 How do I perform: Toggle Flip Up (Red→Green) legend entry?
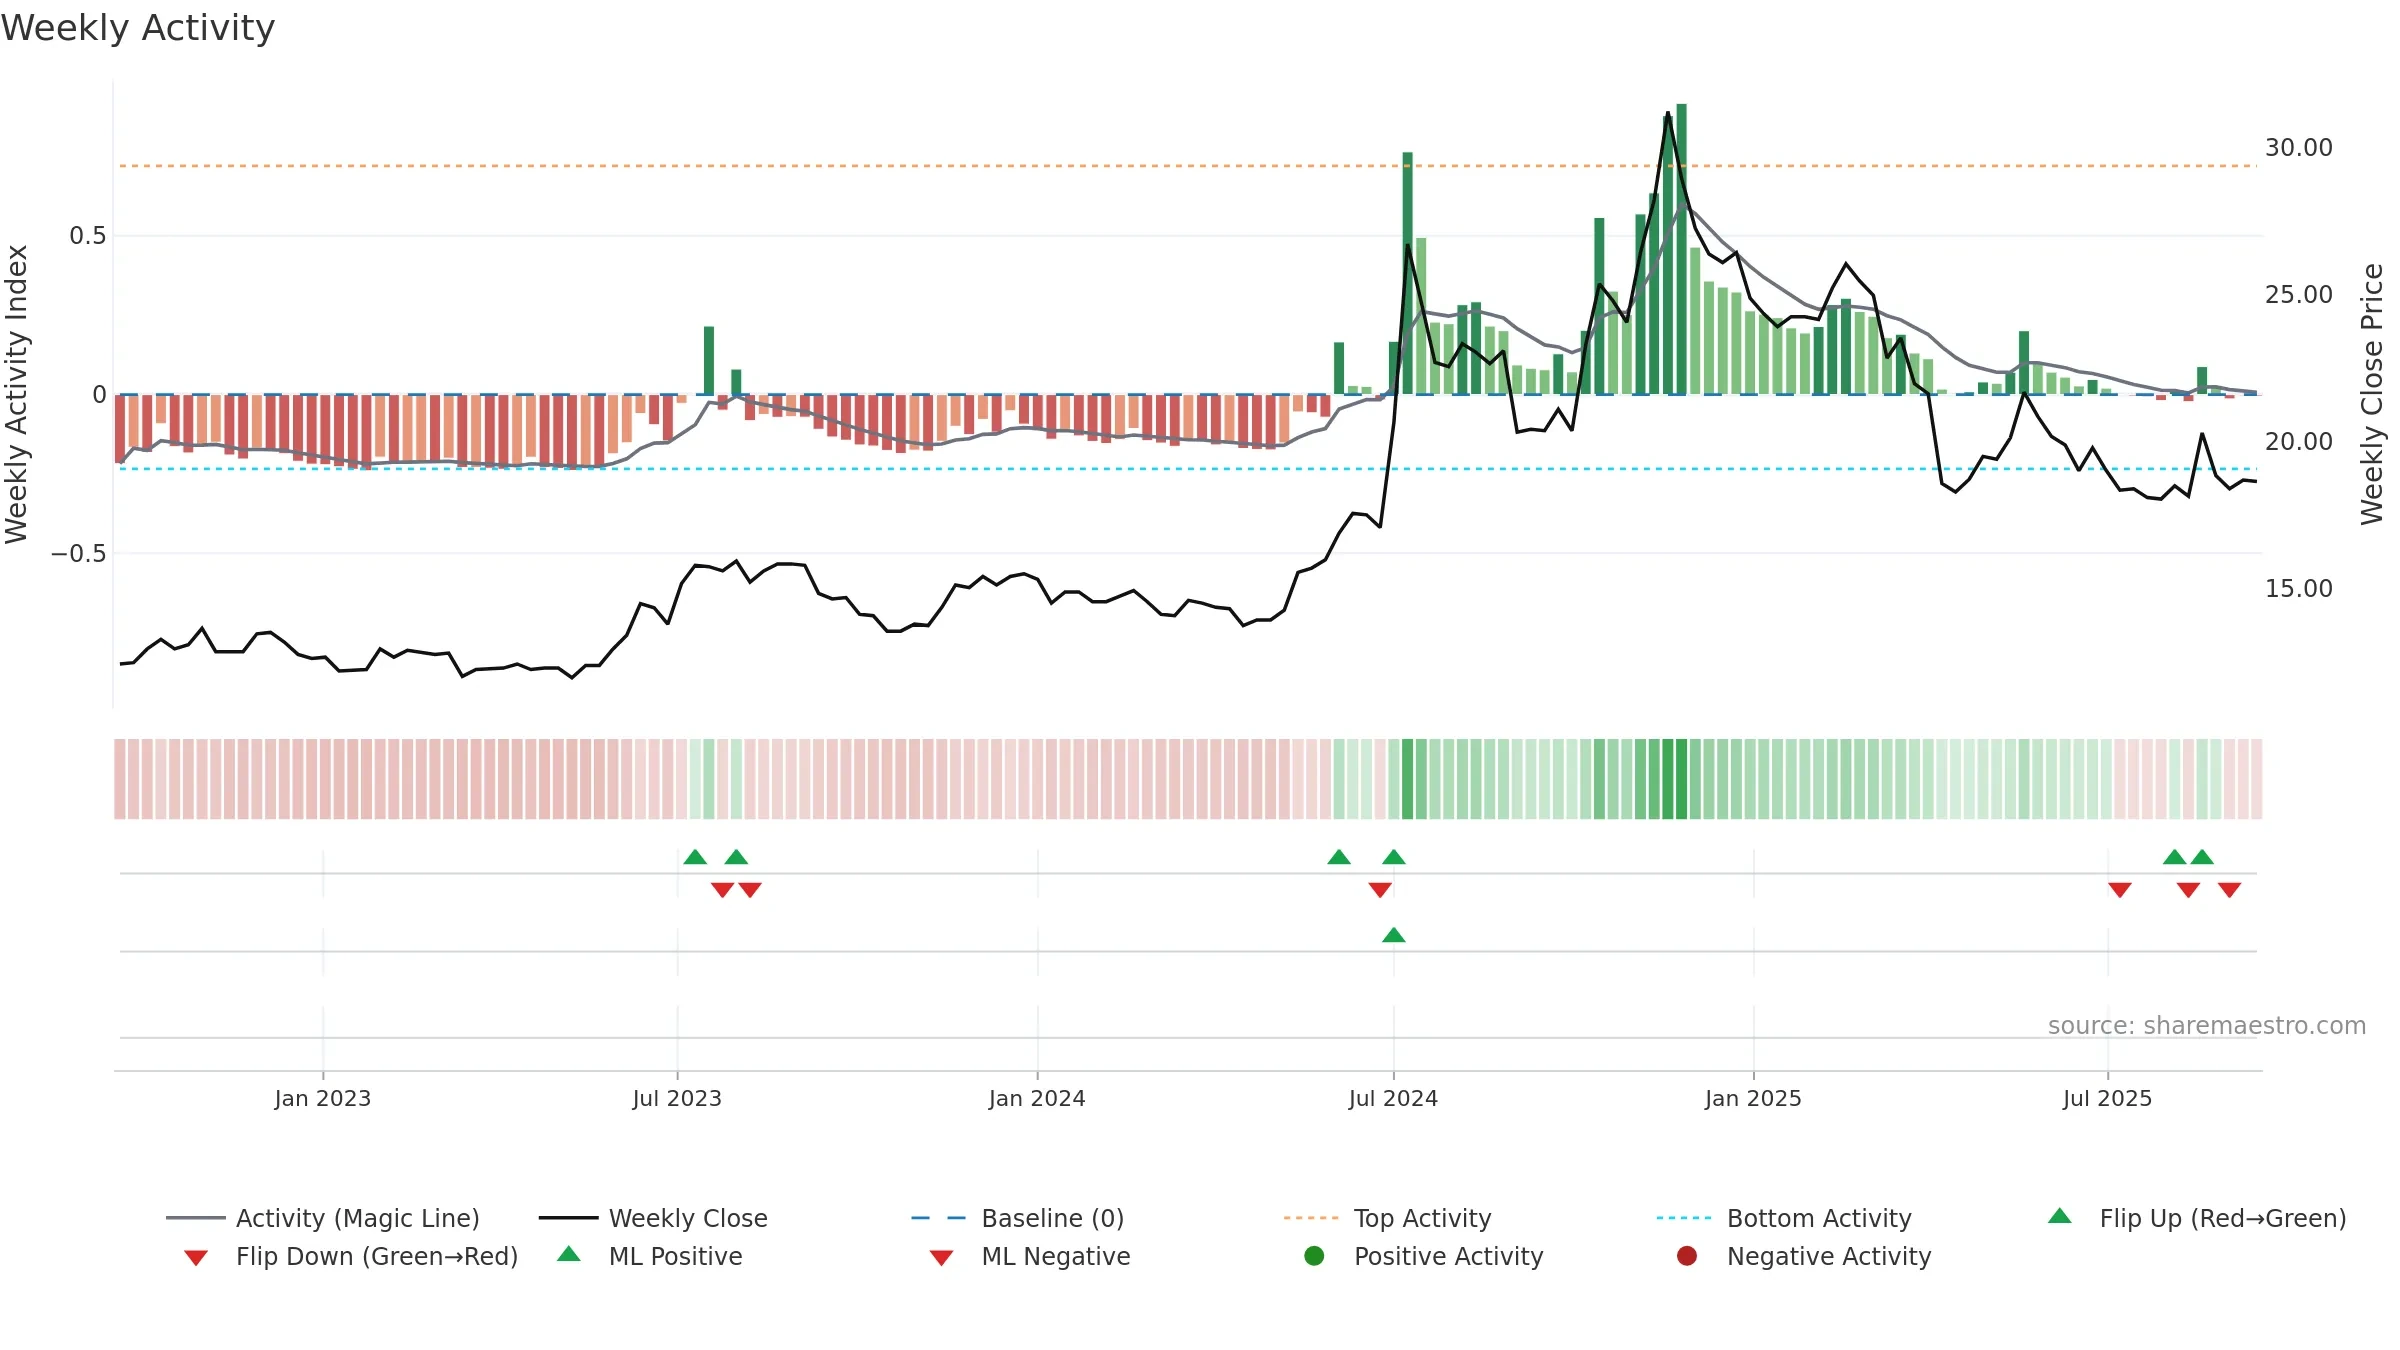(2197, 1218)
